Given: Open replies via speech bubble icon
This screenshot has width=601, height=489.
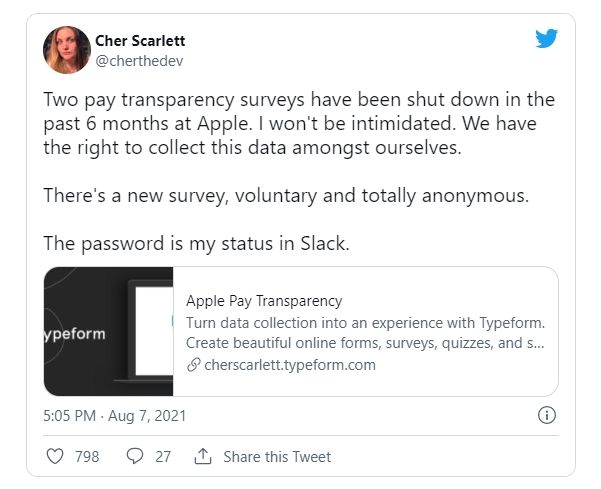Looking at the screenshot, I should click(136, 457).
